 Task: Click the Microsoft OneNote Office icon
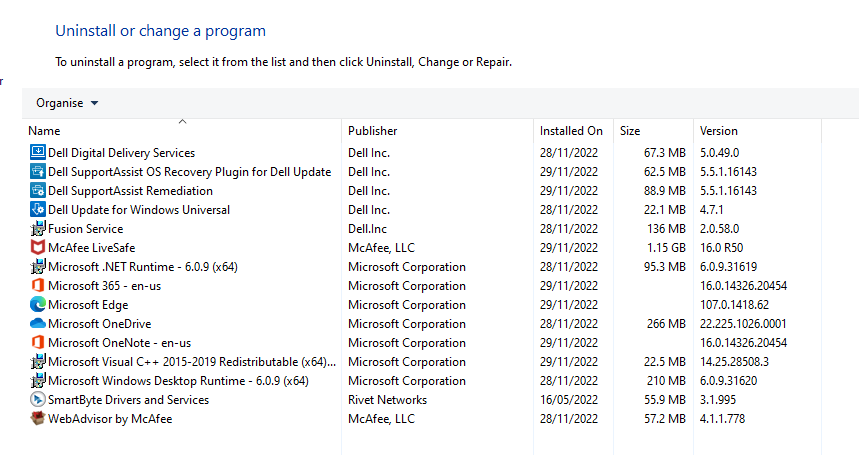tap(38, 342)
